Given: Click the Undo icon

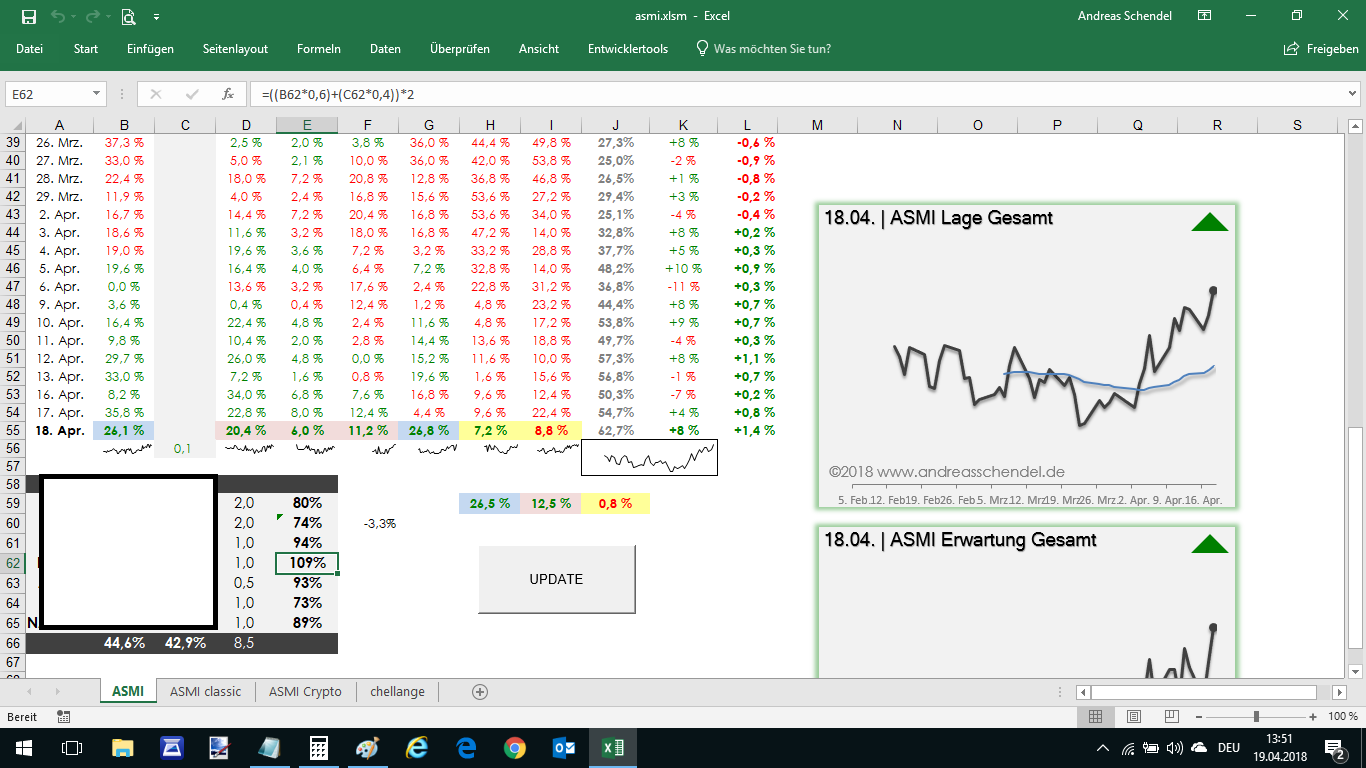Looking at the screenshot, I should click(60, 17).
